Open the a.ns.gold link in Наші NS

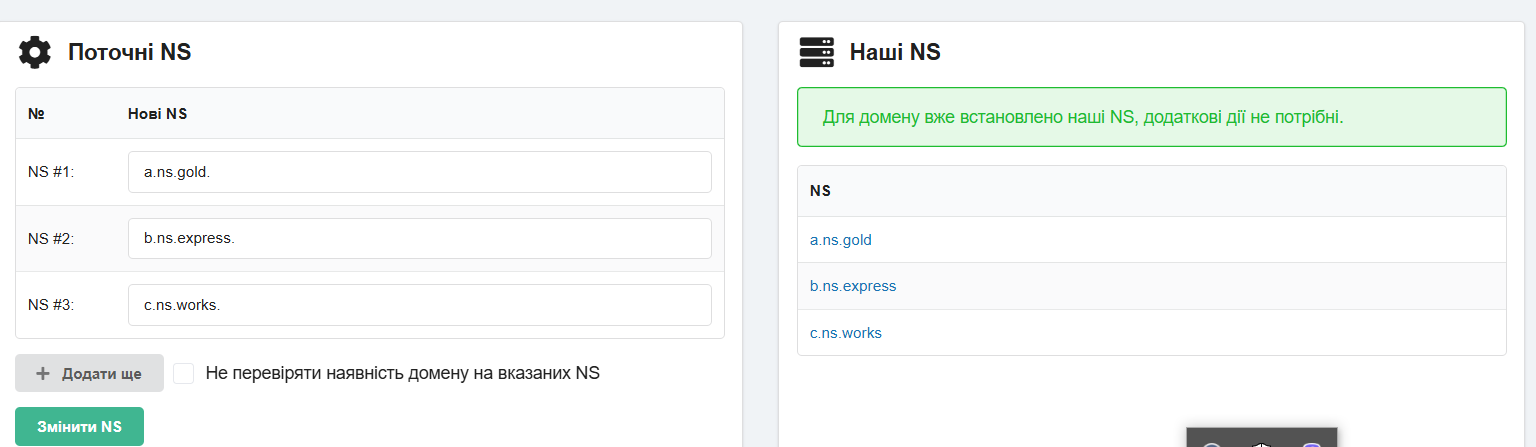click(841, 240)
